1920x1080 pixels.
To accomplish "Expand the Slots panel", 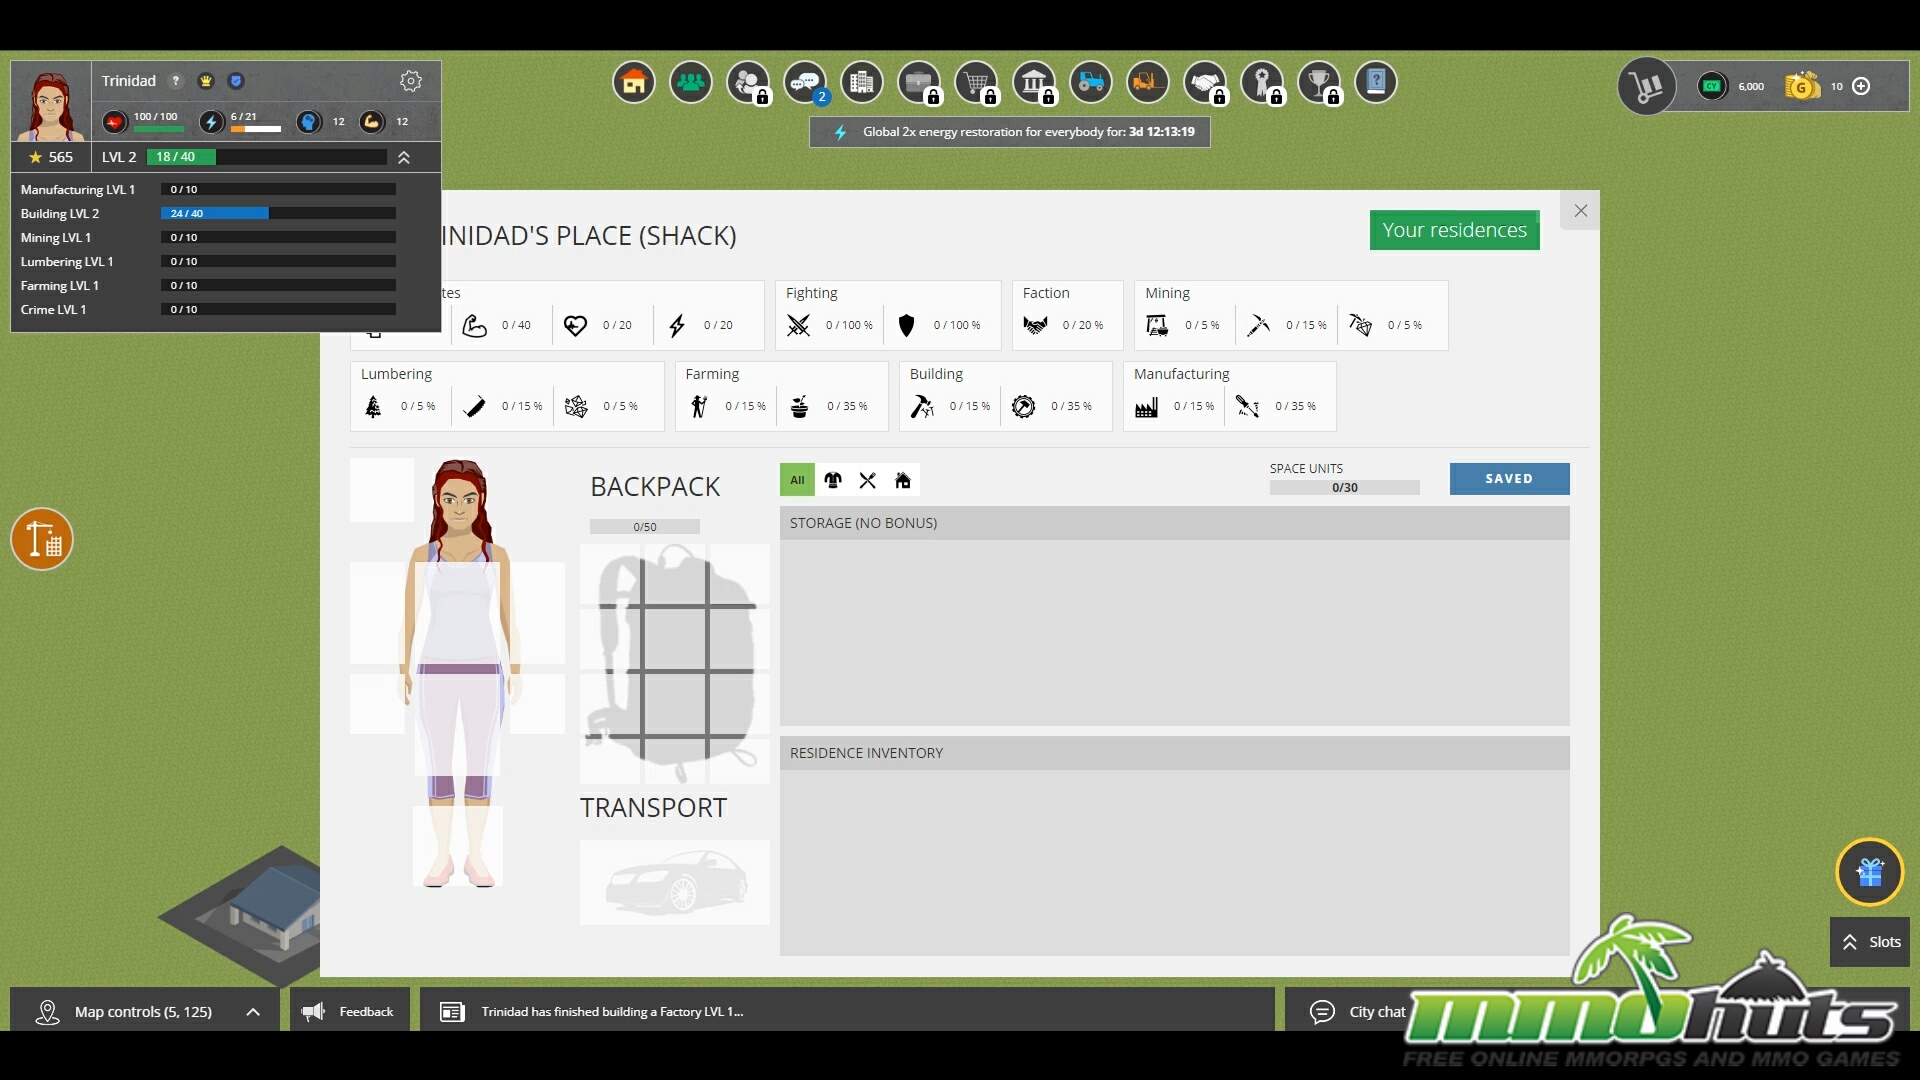I will point(1869,942).
